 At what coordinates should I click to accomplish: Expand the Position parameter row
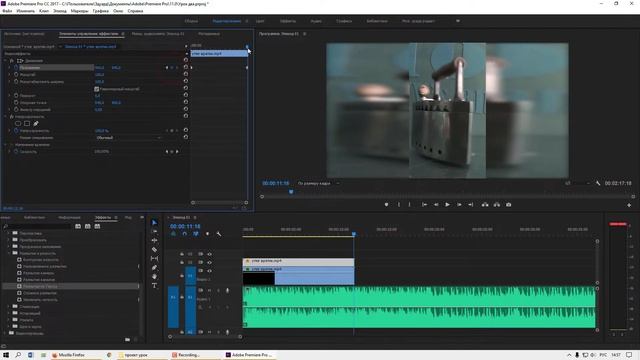click(x=10, y=67)
